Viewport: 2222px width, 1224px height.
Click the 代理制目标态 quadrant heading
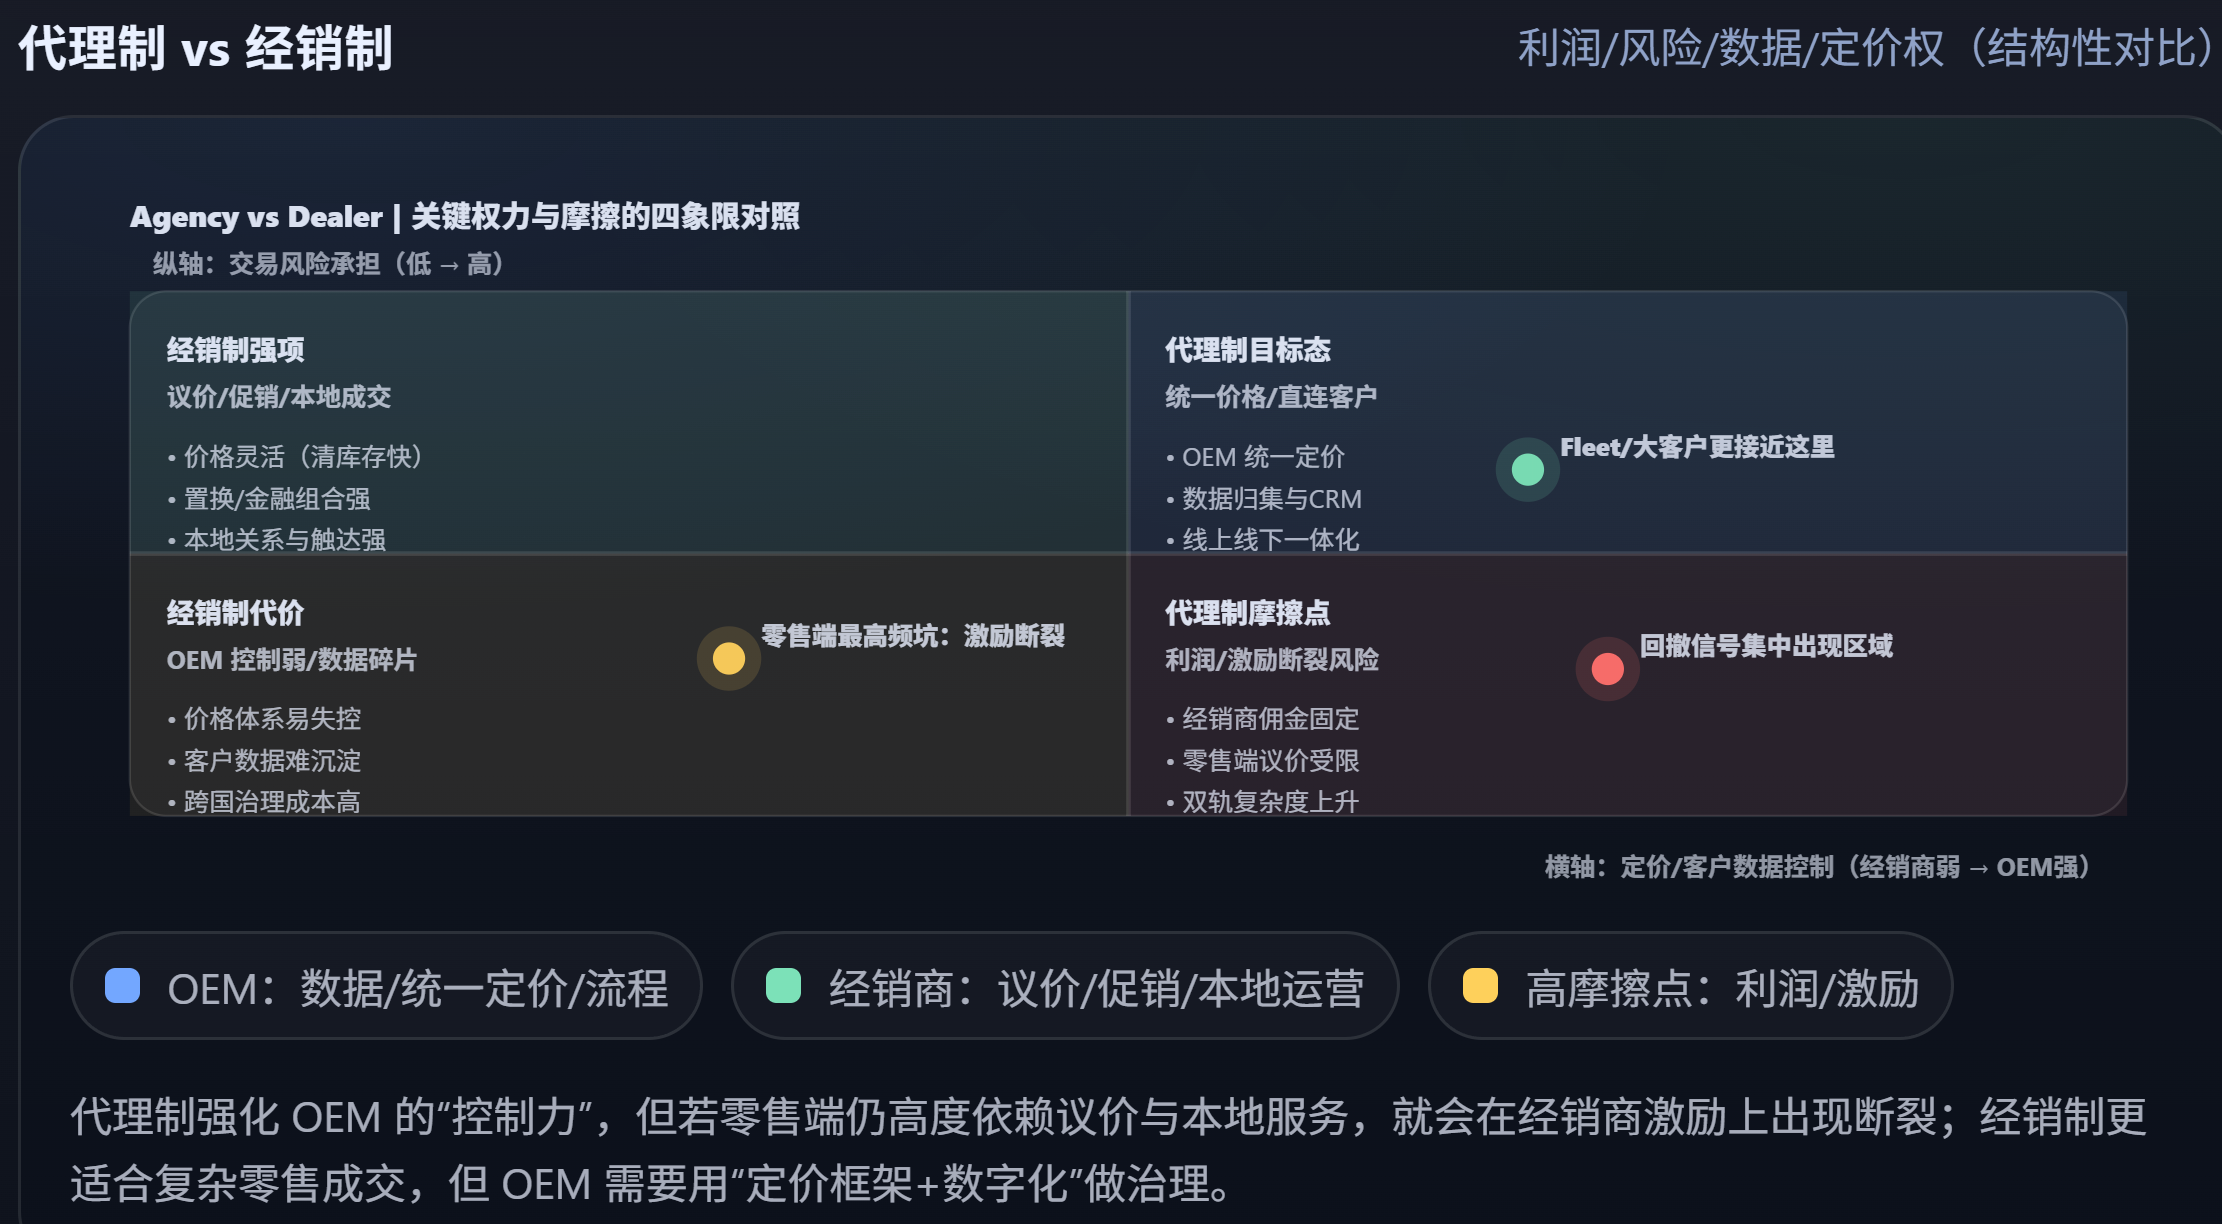pos(1247,350)
